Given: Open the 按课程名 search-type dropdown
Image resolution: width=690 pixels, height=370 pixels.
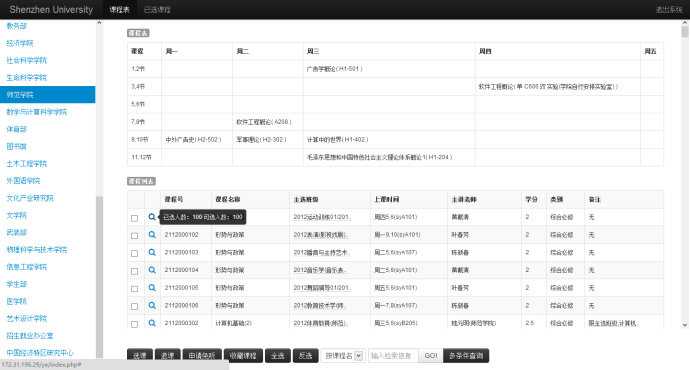Looking at the screenshot, I should [x=343, y=355].
